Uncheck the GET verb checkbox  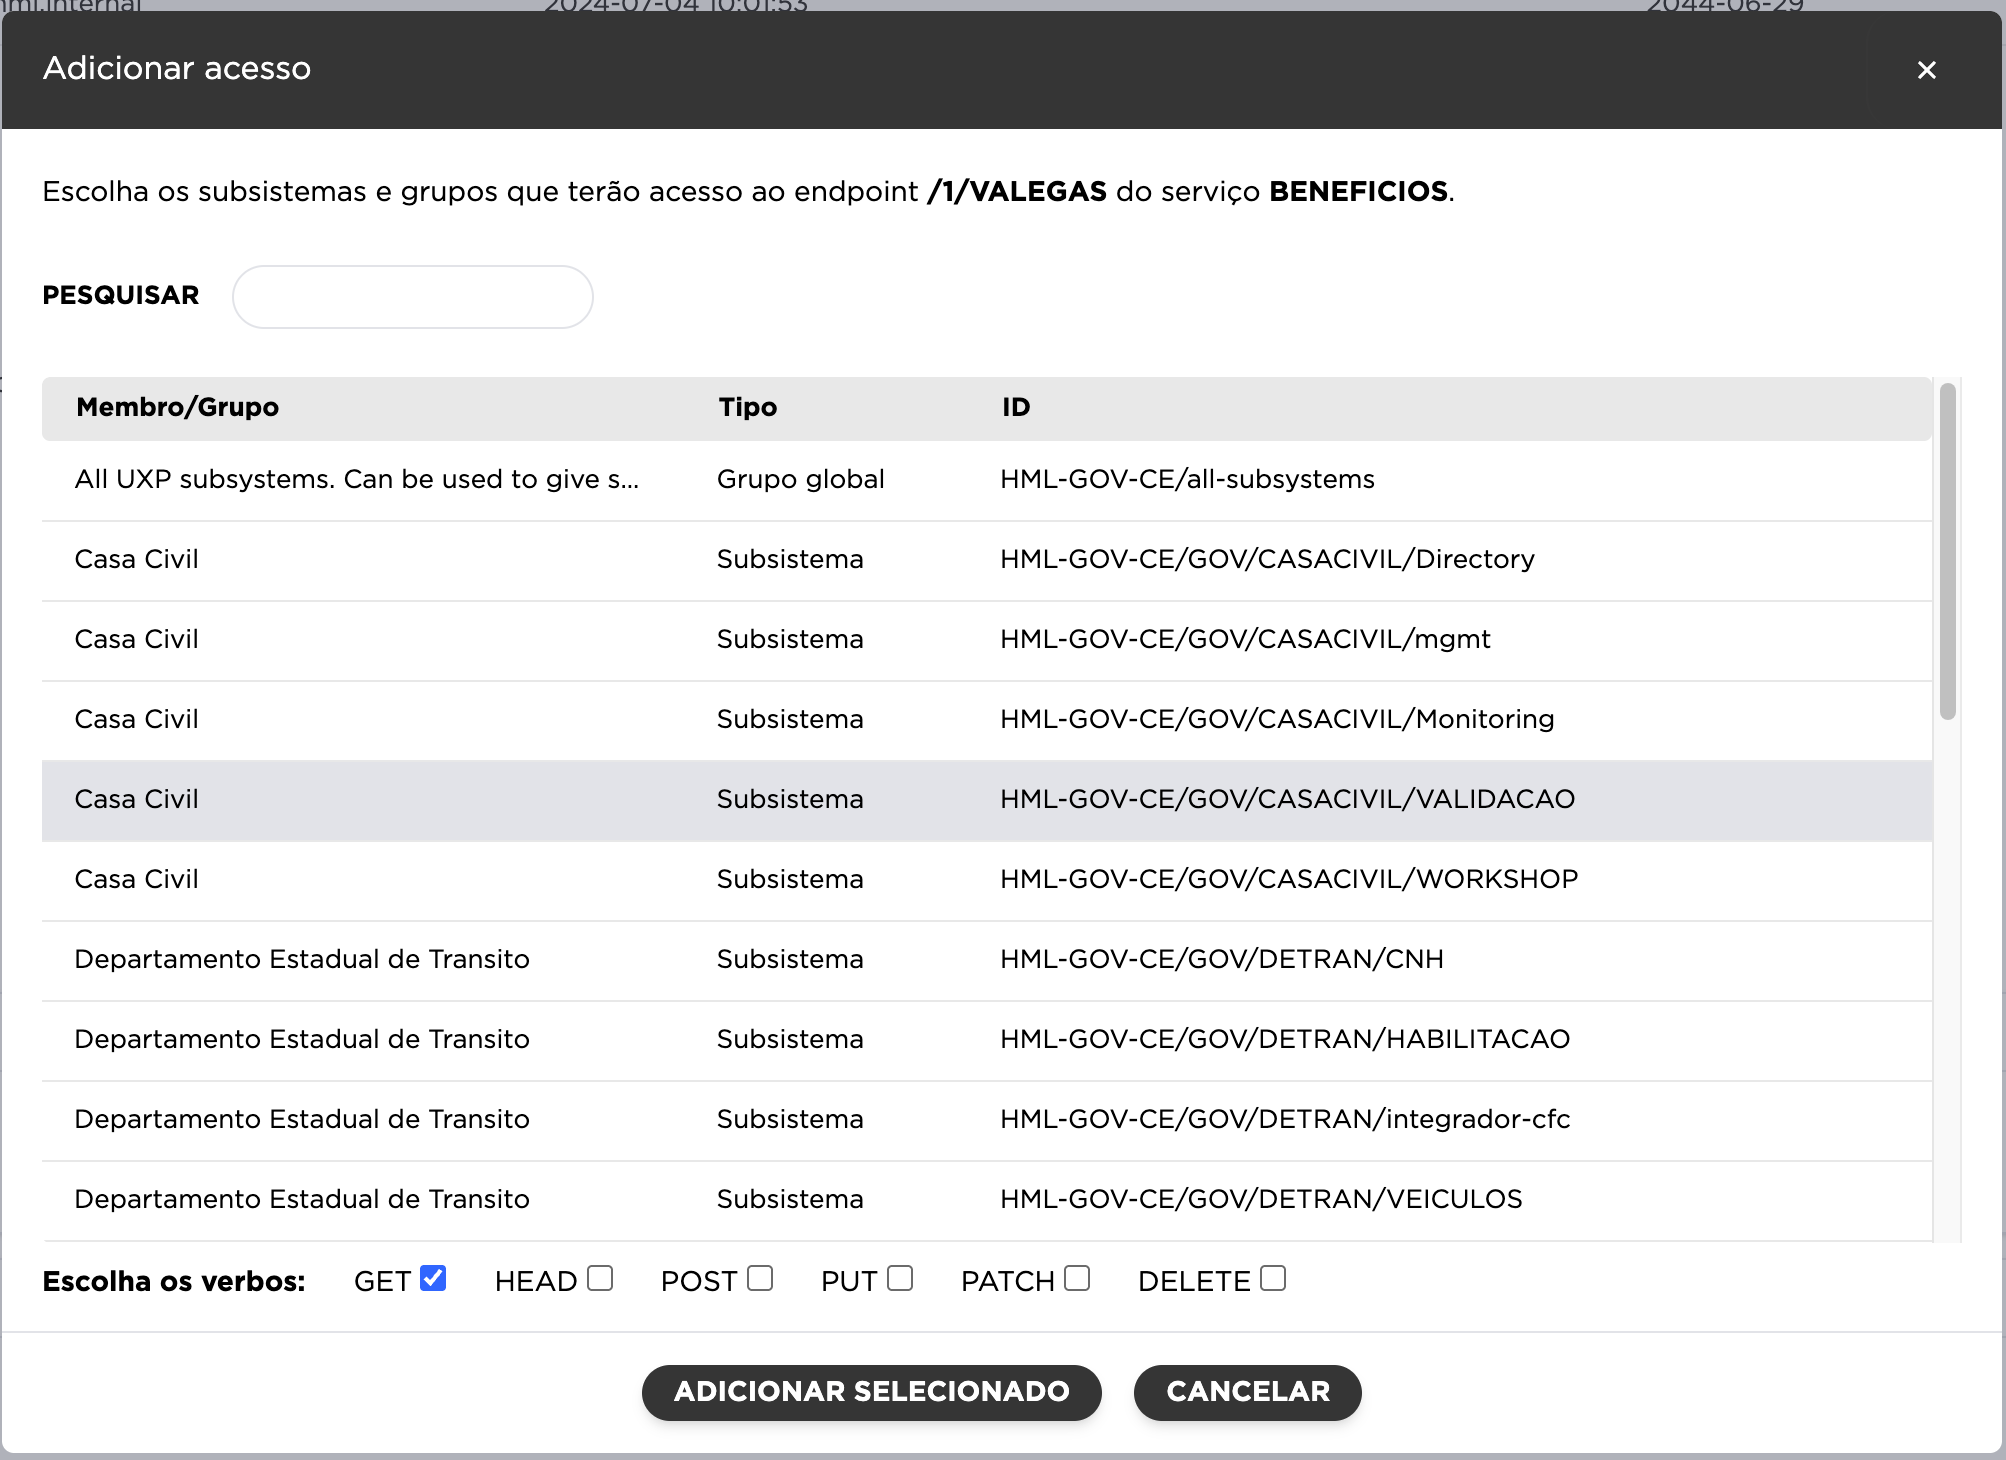[x=433, y=1278]
